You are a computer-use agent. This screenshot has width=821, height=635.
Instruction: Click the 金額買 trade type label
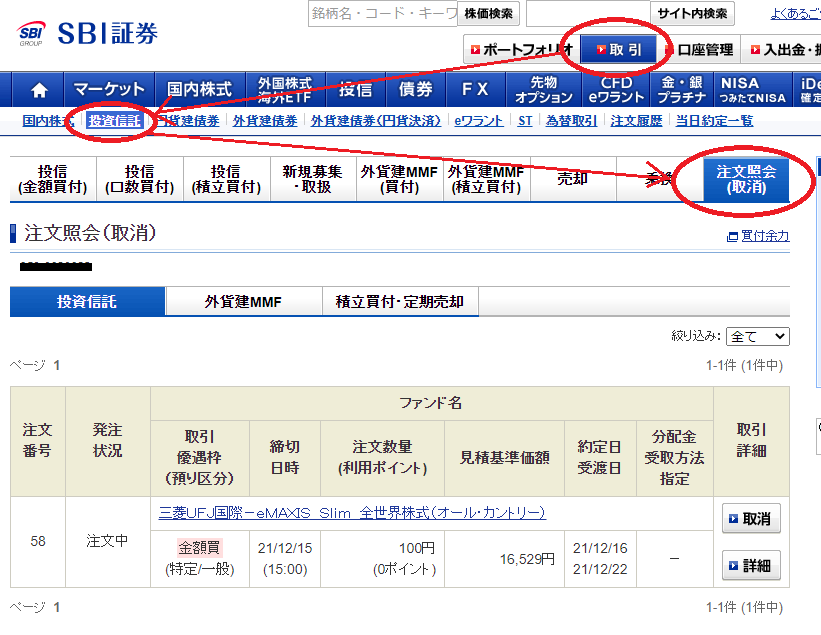coord(199,548)
